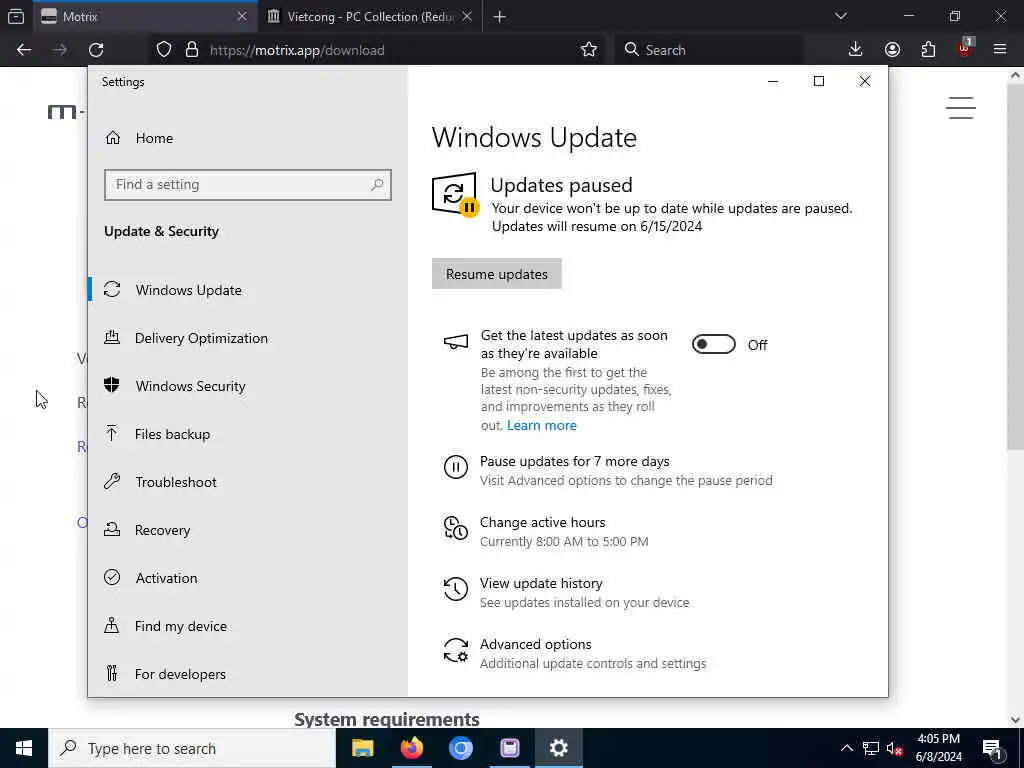Open the Firefox application hamburger menu
Screen dimensions: 1024x768
(x=1000, y=49)
